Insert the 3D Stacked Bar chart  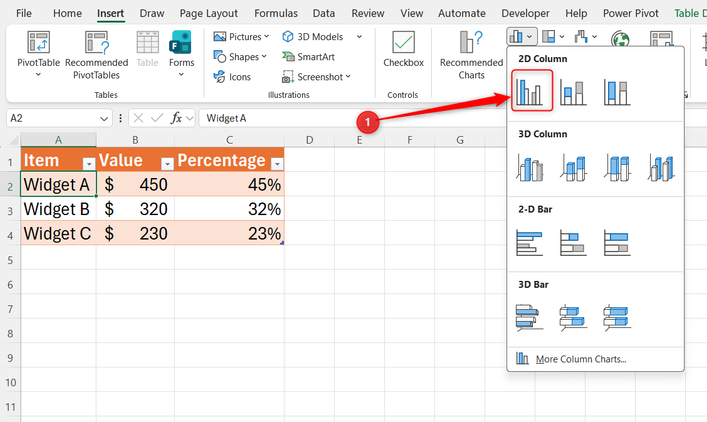click(x=573, y=317)
